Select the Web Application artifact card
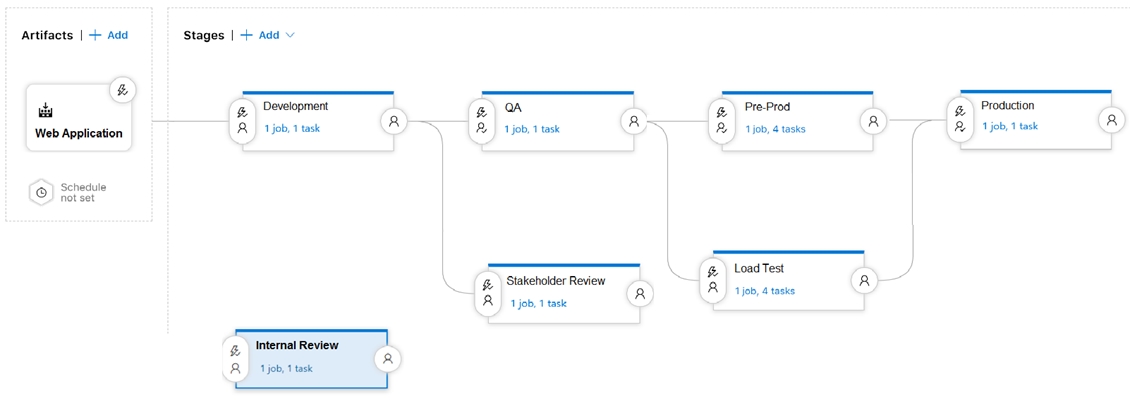The image size is (1130, 401). pos(78,125)
